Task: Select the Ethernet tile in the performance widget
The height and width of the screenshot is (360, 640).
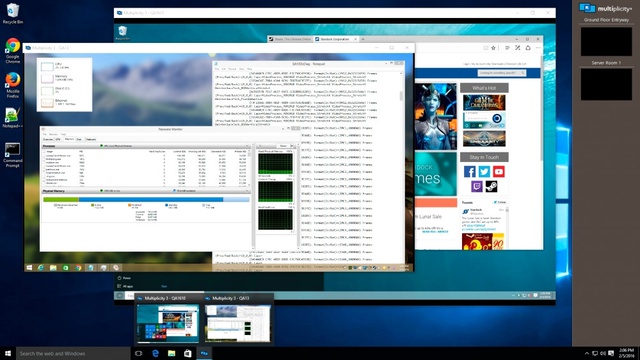Action: point(64,102)
